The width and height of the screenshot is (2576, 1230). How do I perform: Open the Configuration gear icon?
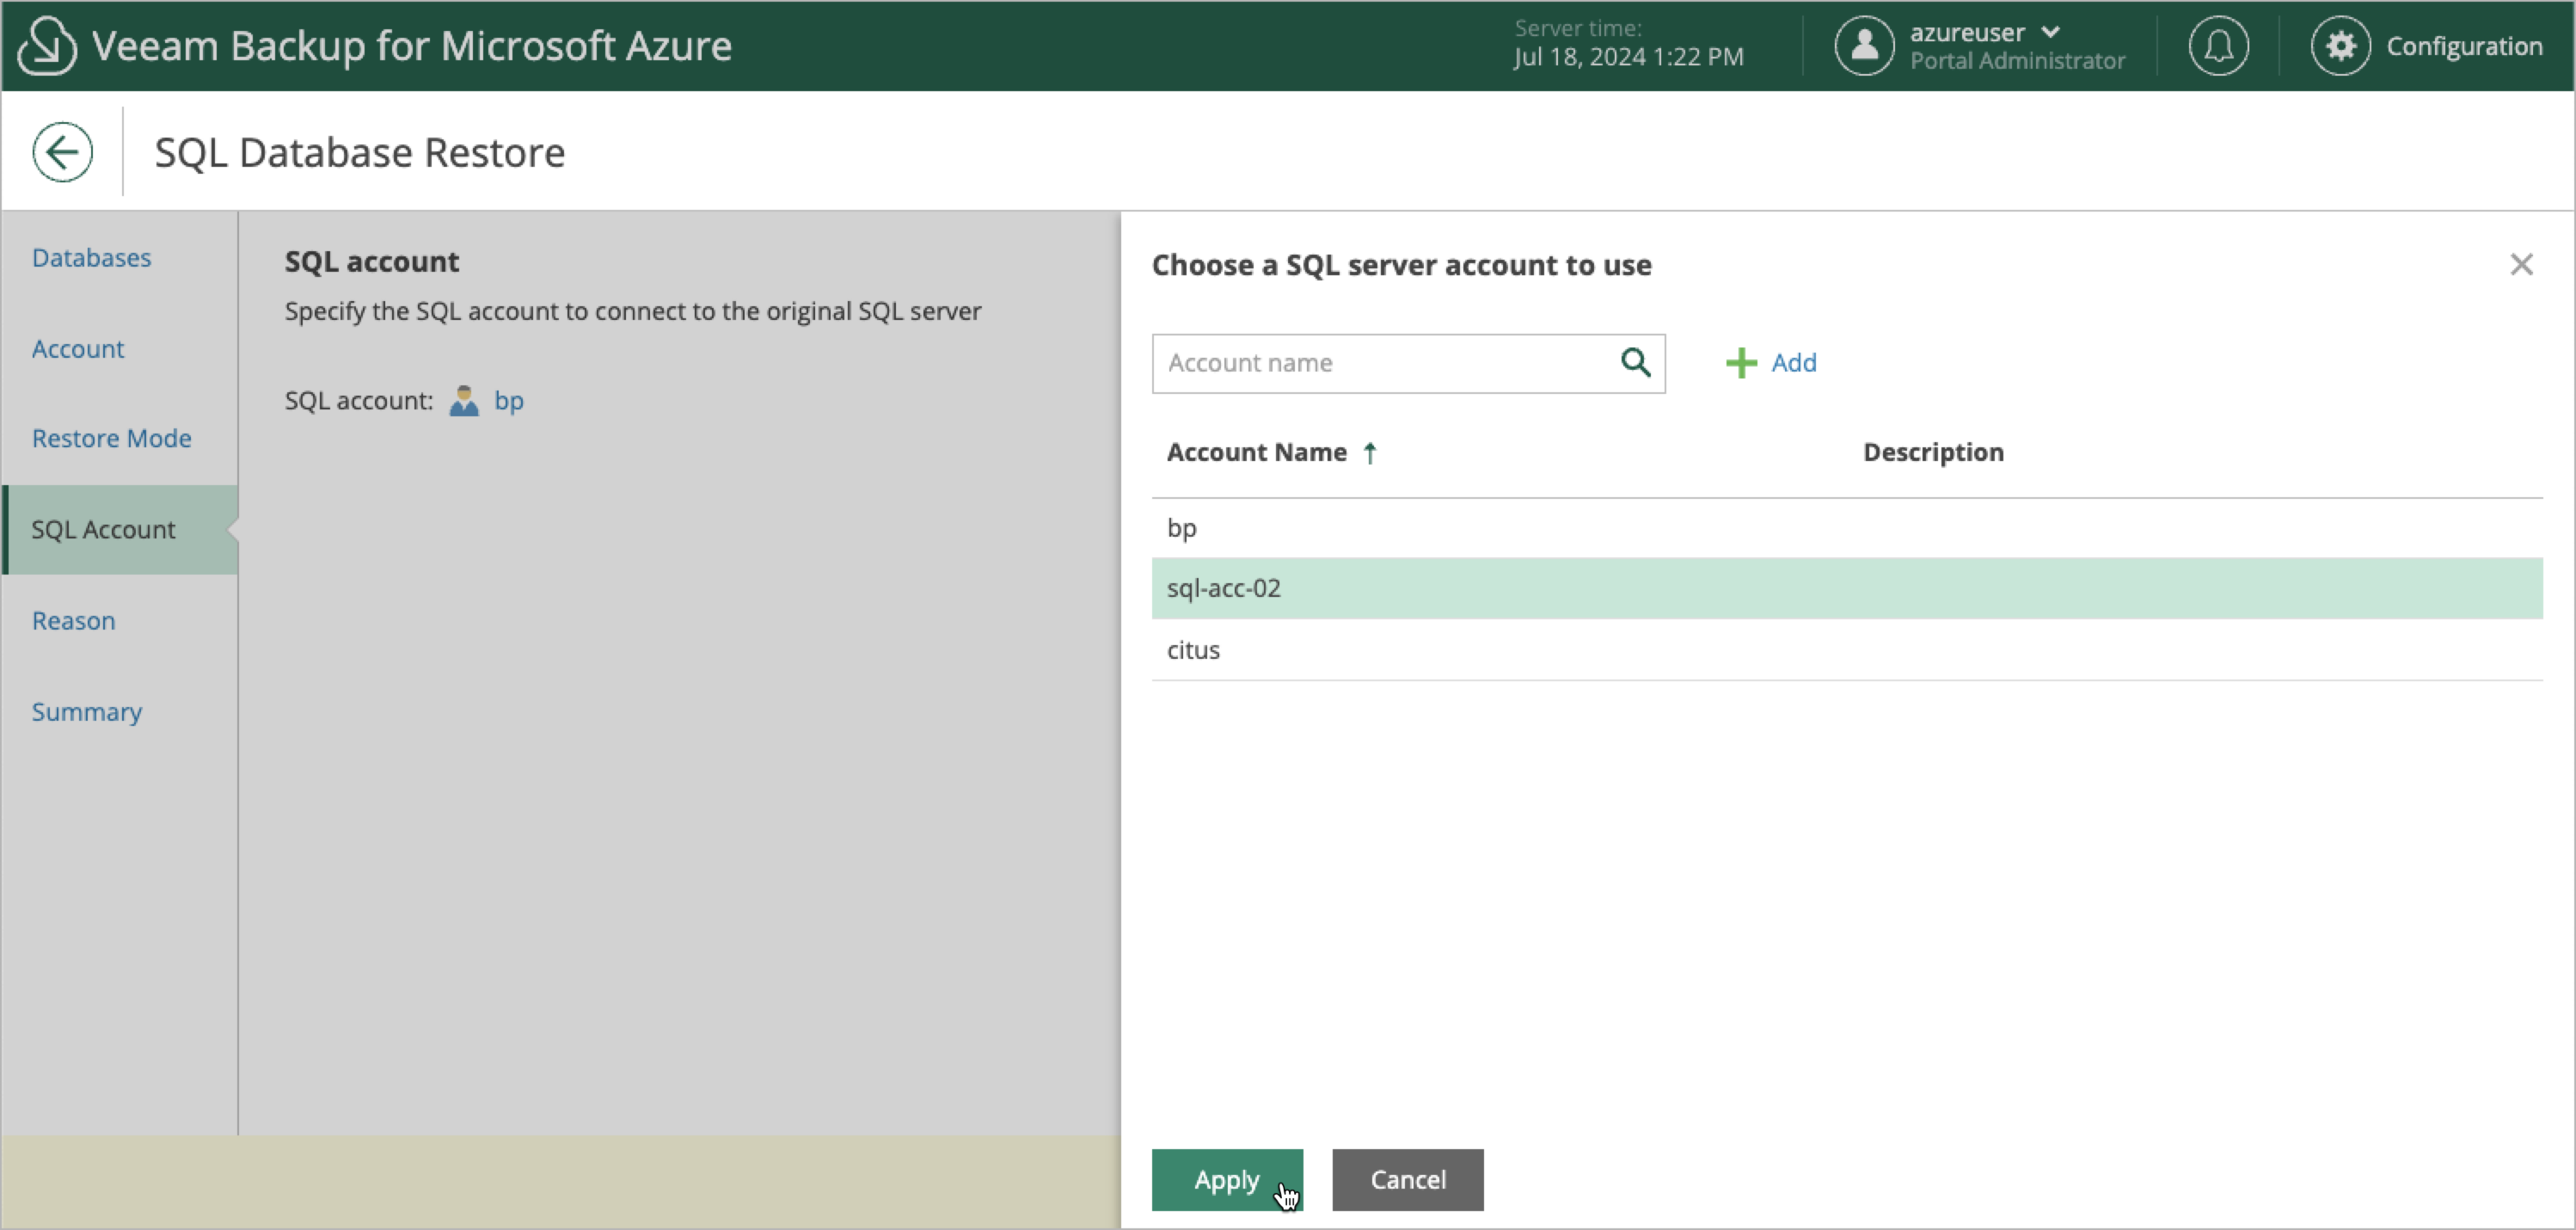tap(2340, 46)
